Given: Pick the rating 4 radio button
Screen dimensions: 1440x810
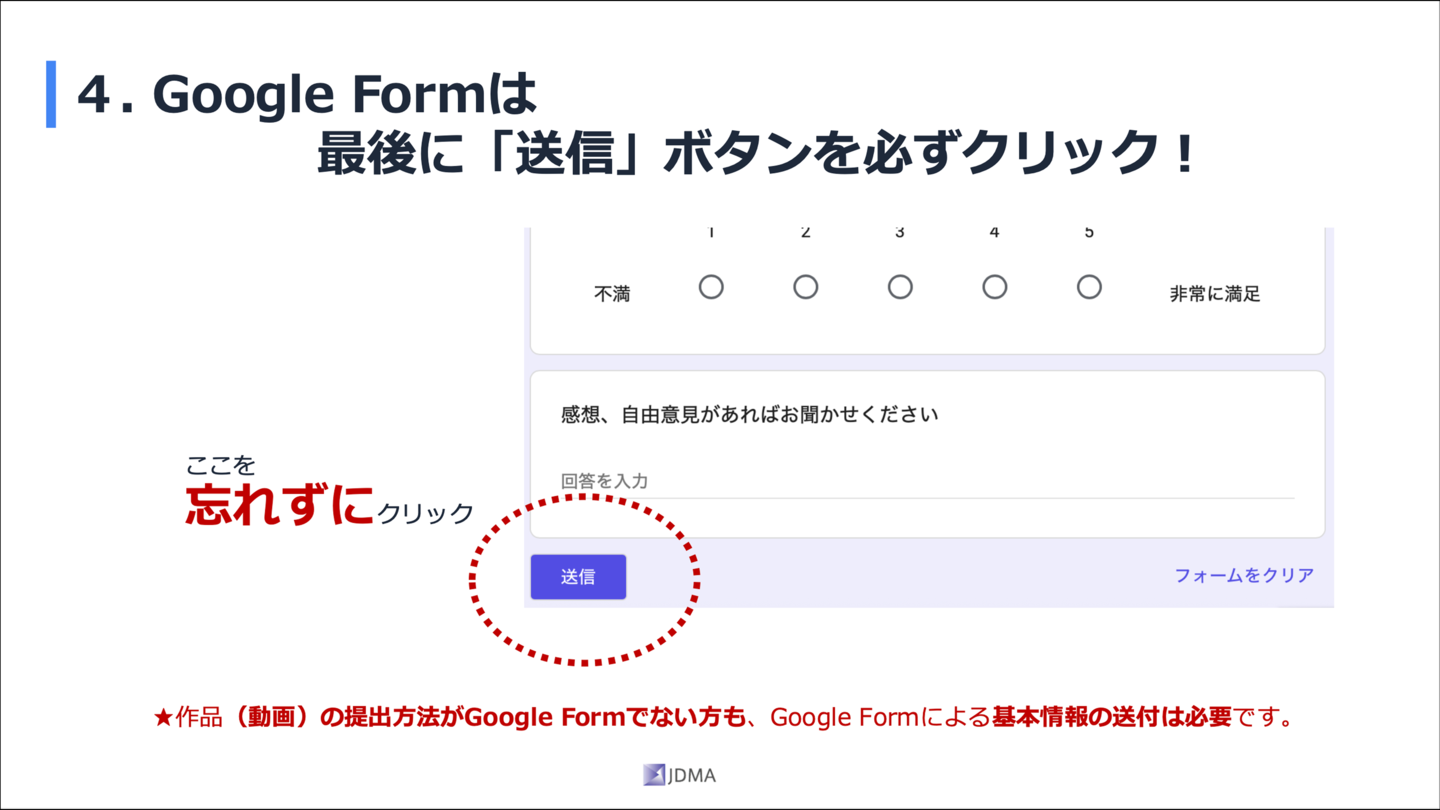Looking at the screenshot, I should coord(994,287).
